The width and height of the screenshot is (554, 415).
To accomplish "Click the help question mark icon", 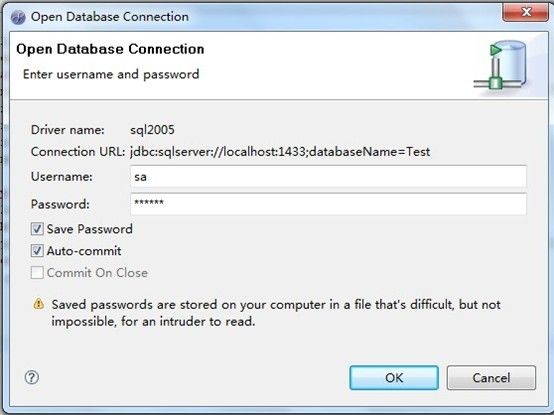I will 32,377.
